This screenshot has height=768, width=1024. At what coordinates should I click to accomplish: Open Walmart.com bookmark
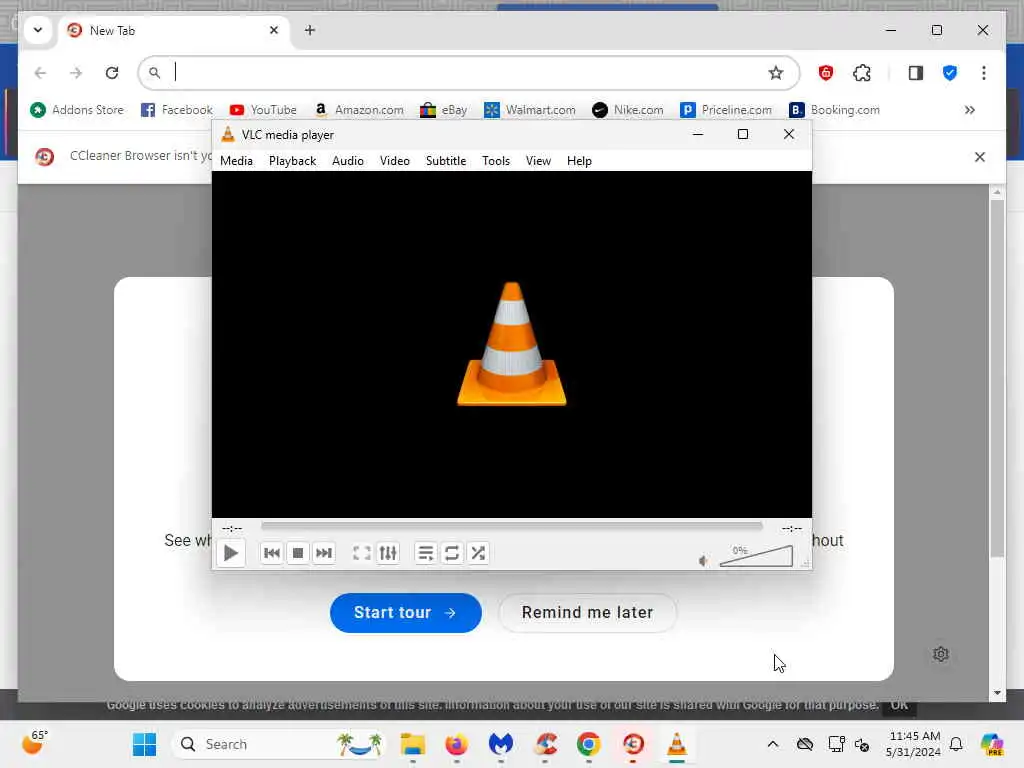coord(530,110)
